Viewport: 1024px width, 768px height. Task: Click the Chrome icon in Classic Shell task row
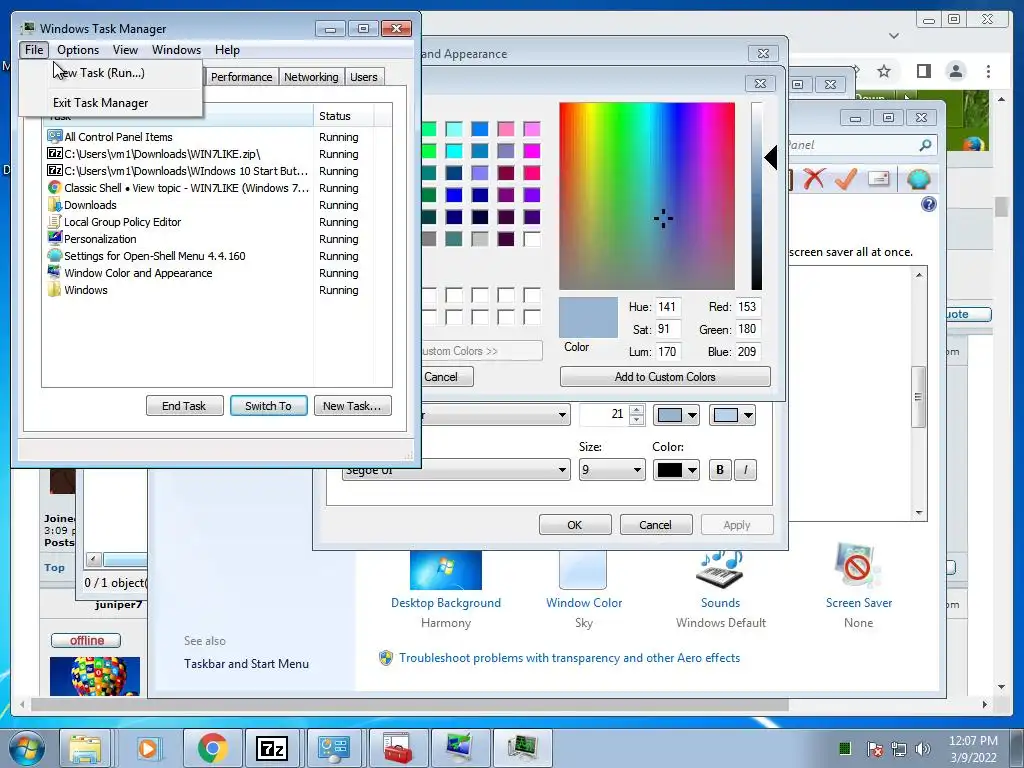pos(55,187)
